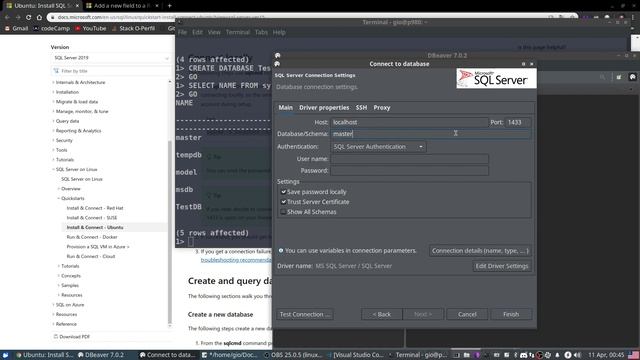The height and width of the screenshot is (360, 640).
Task: Close the 'Add a new field' tab
Action: tap(157, 6)
